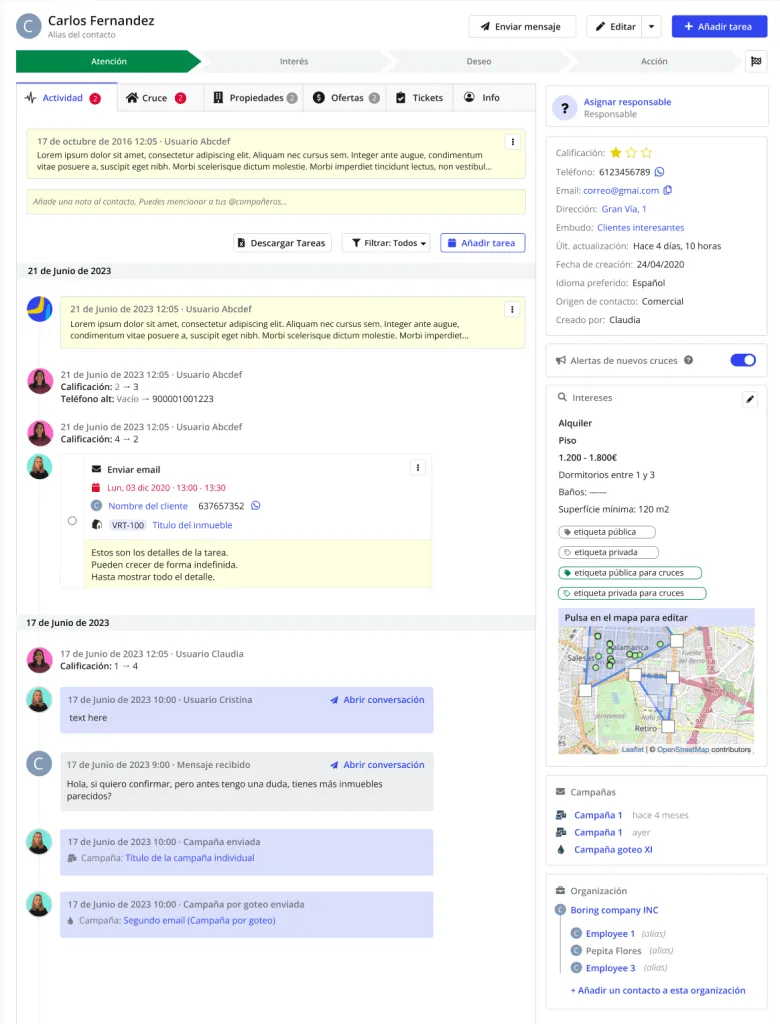Open Título de la campaña individual link
Screen dimensions: 780x1024
coord(190,857)
